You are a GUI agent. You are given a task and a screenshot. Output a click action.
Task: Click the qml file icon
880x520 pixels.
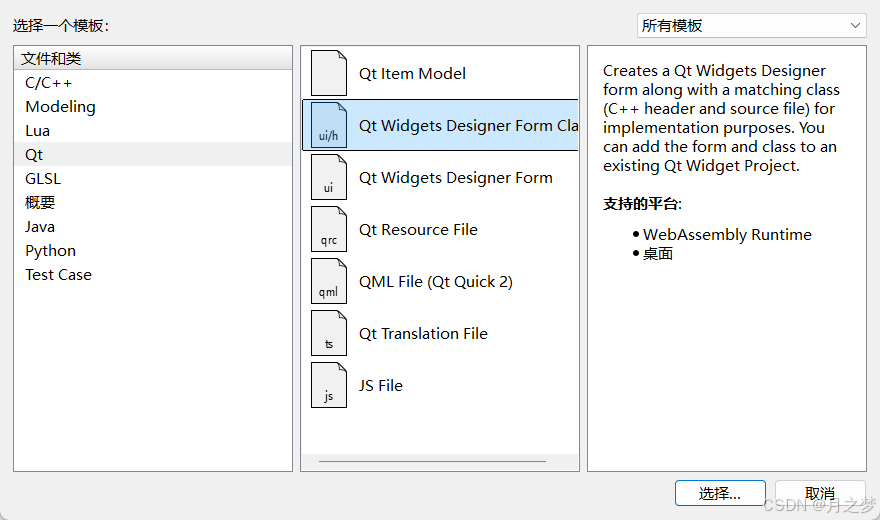(x=329, y=282)
